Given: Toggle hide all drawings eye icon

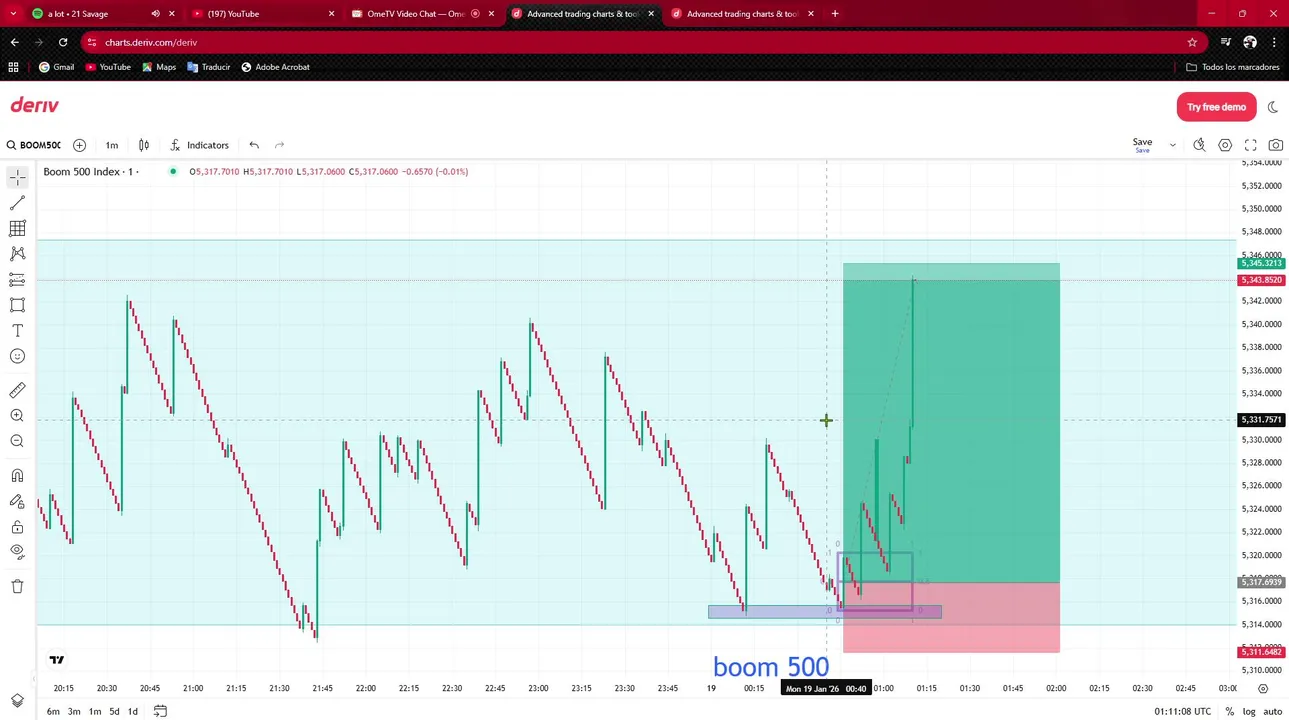Looking at the screenshot, I should (x=17, y=552).
